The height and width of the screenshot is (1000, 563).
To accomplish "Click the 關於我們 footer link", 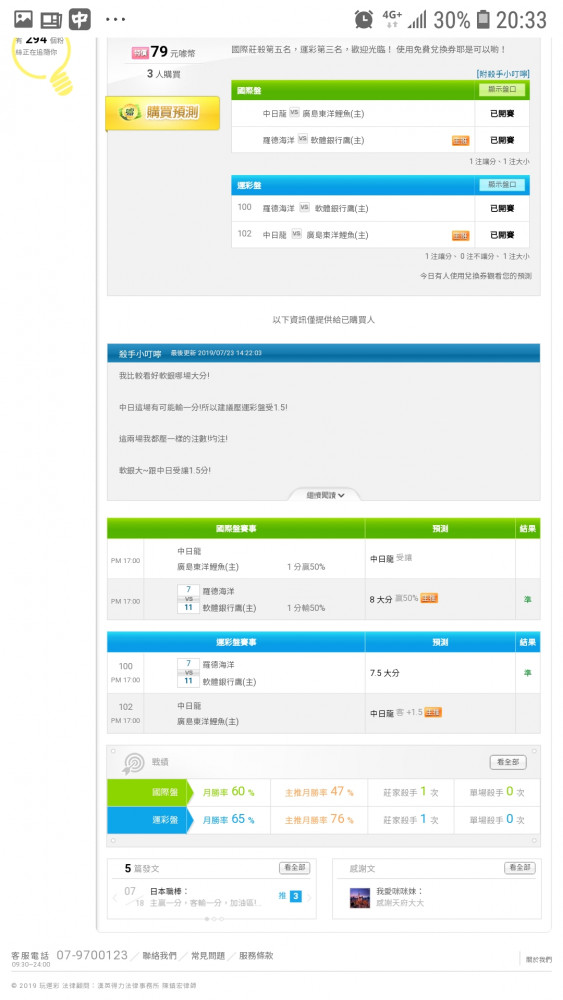I will coord(539,959).
